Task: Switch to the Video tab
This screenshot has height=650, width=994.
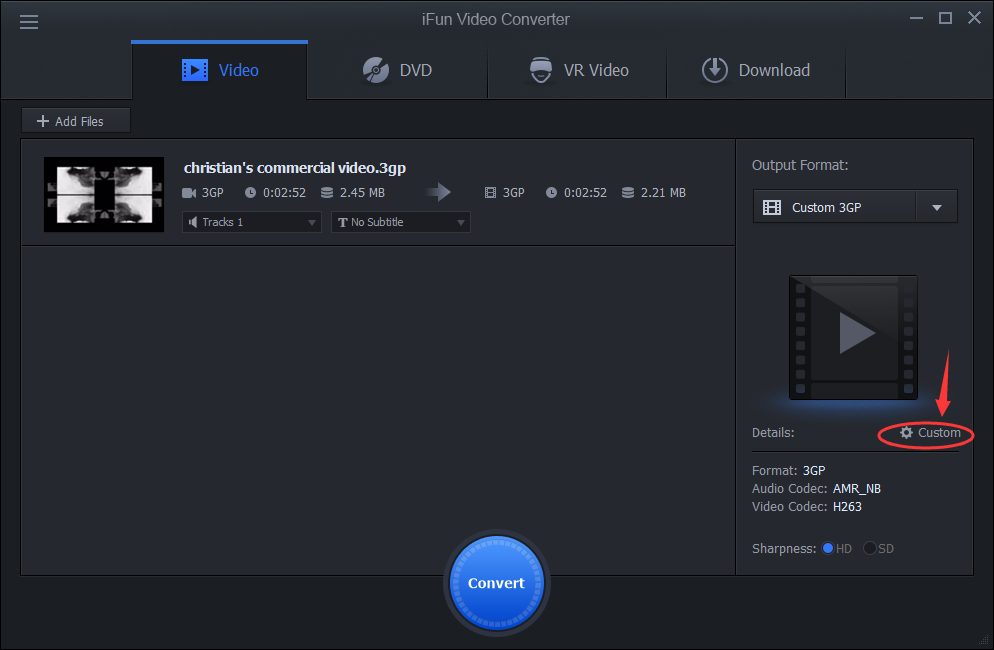Action: pos(219,70)
